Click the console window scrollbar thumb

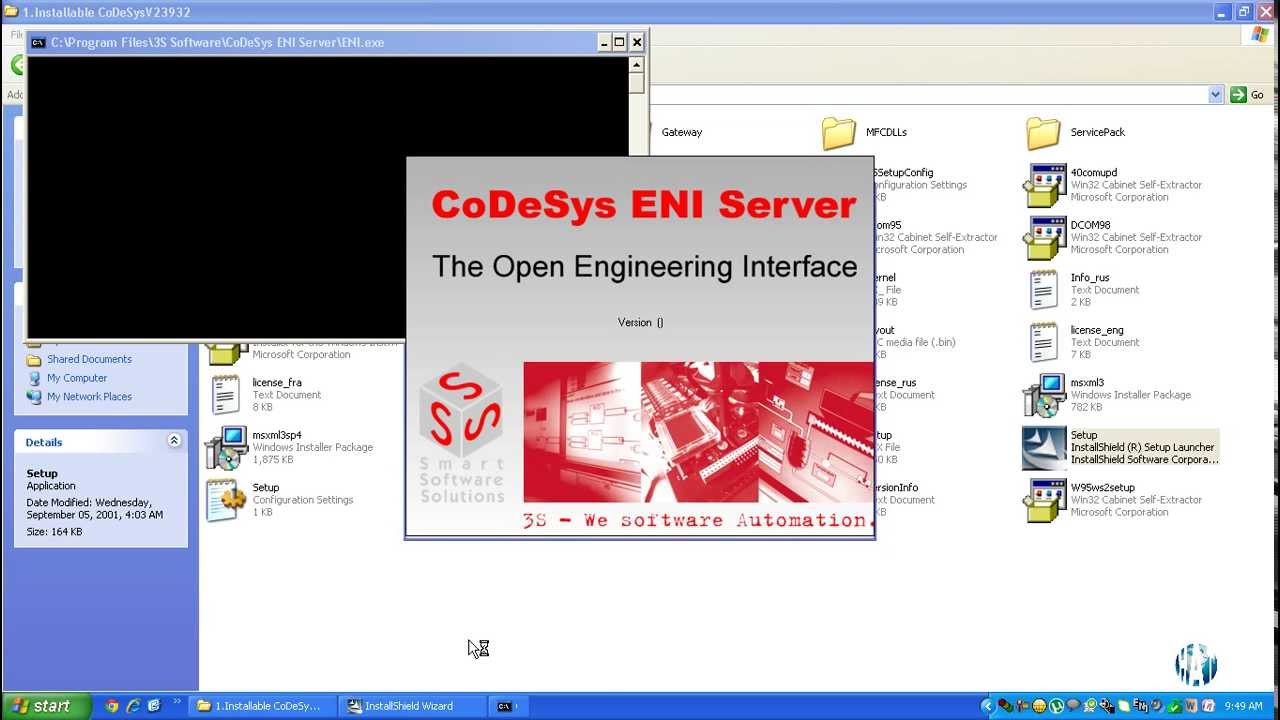point(636,83)
